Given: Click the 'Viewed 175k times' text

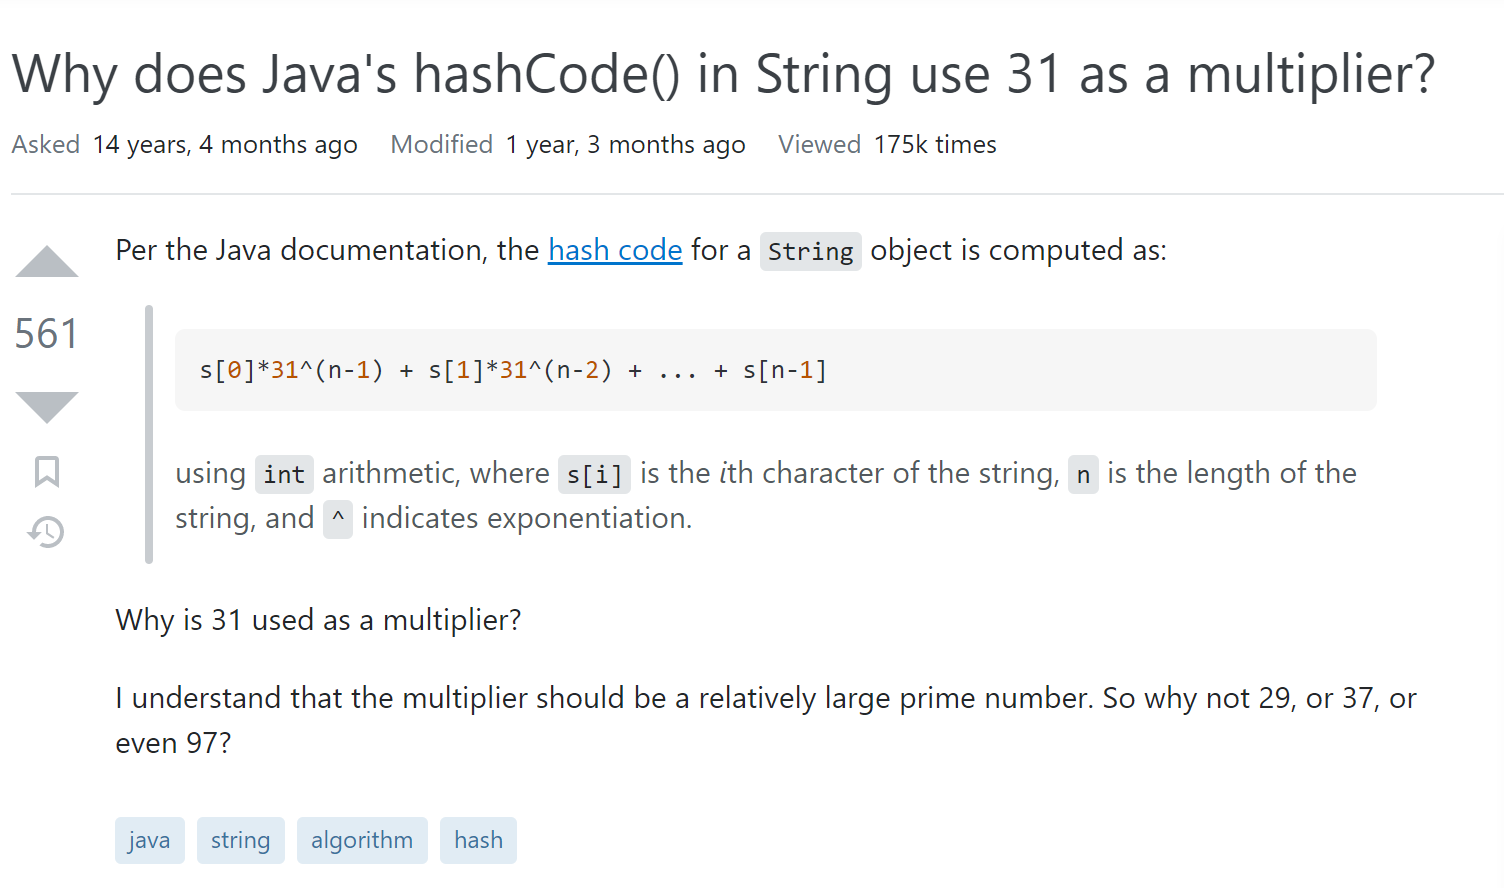Looking at the screenshot, I should (887, 145).
